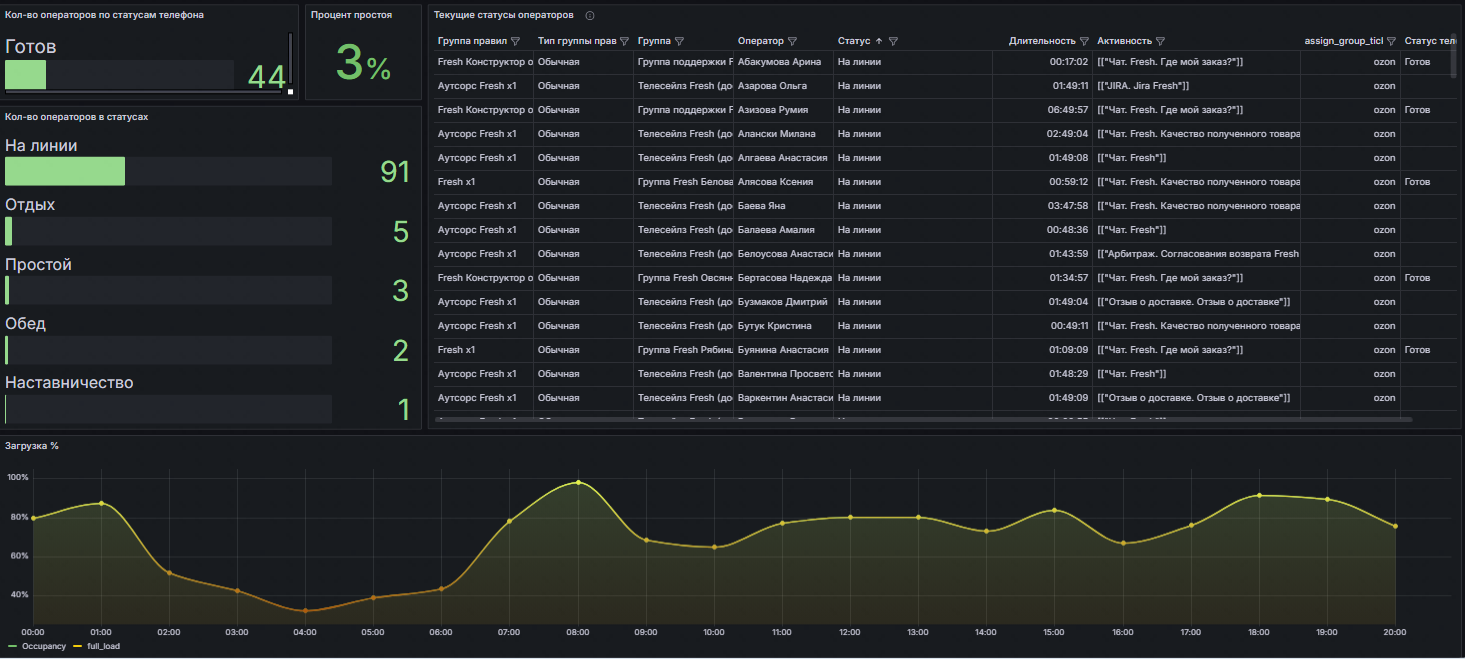Click filter icon next to Группа column
This screenshot has width=1465, height=659.
680,41
